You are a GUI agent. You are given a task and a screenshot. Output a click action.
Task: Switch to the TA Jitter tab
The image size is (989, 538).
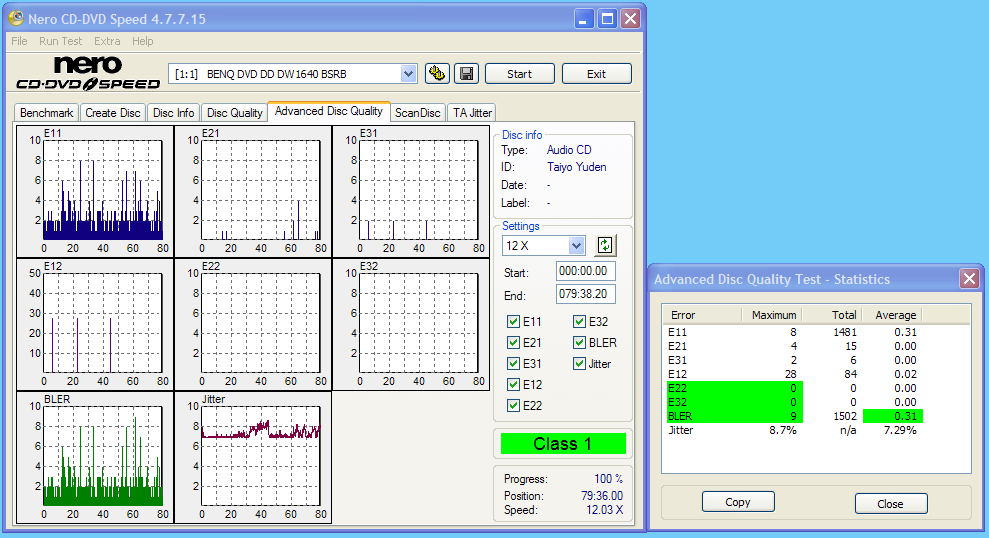[x=472, y=113]
